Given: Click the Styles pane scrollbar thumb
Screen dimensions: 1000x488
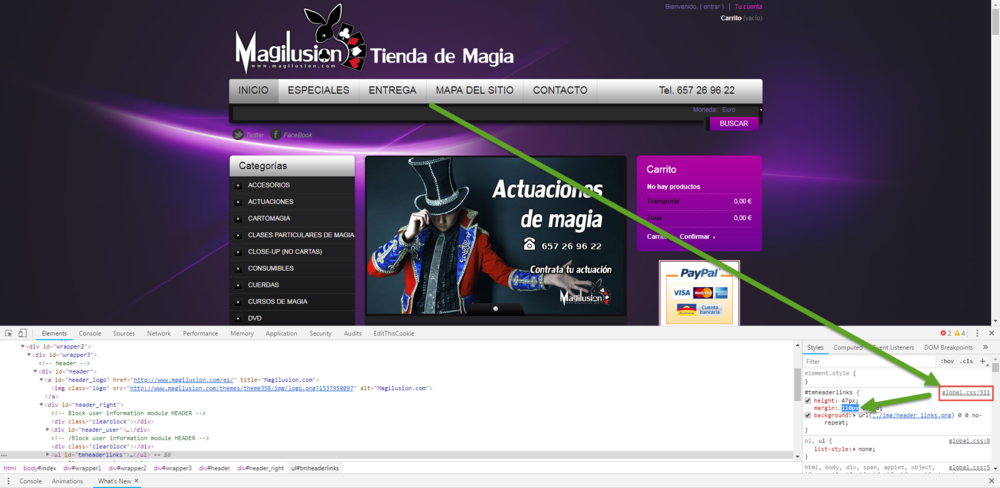Looking at the screenshot, I should tap(995, 367).
